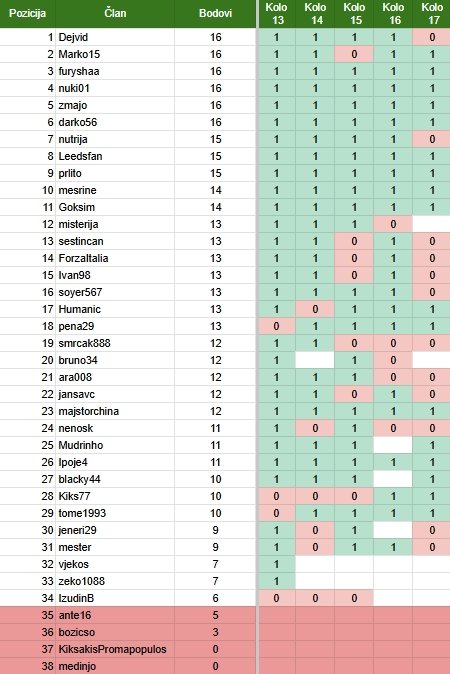Click the Pozicija column header

click(x=28, y=13)
